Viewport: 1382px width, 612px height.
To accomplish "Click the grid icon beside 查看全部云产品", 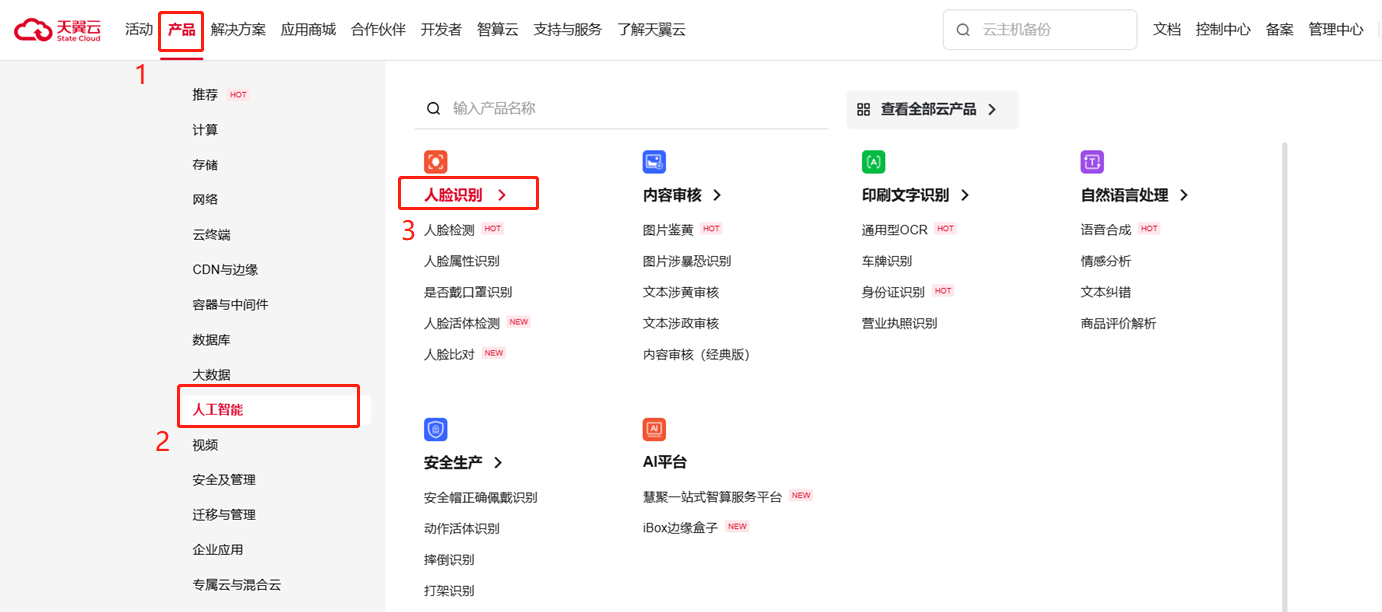I will 863,109.
